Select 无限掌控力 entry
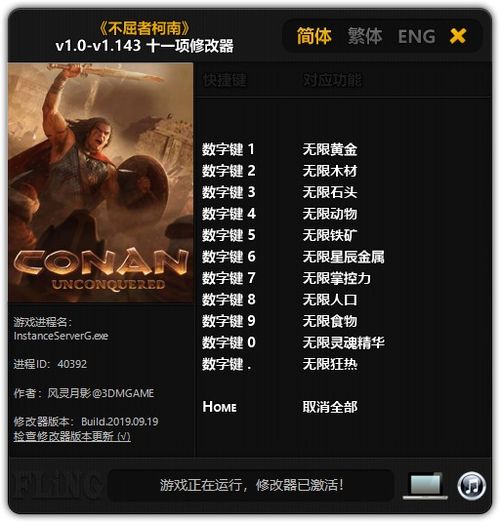This screenshot has height=522, width=500. tap(337, 278)
